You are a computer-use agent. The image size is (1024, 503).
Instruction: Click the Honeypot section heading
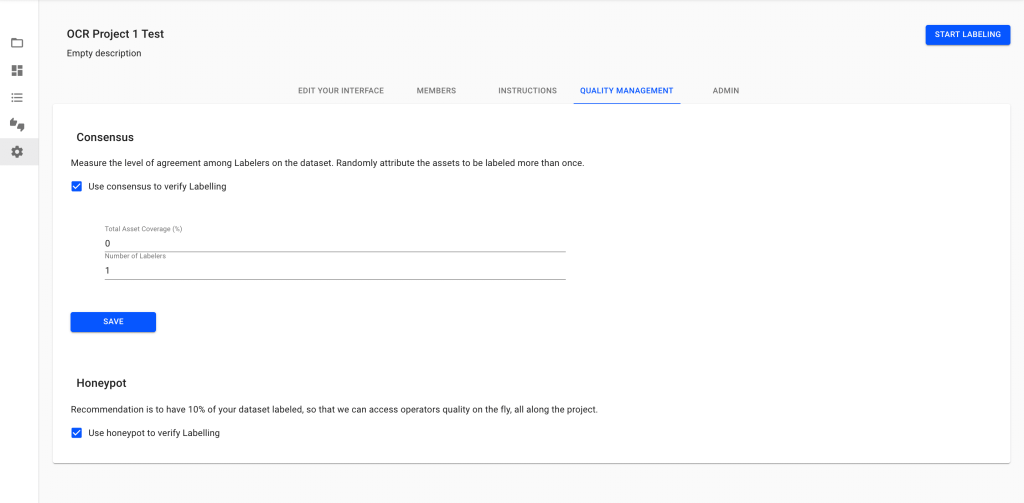[x=101, y=383]
